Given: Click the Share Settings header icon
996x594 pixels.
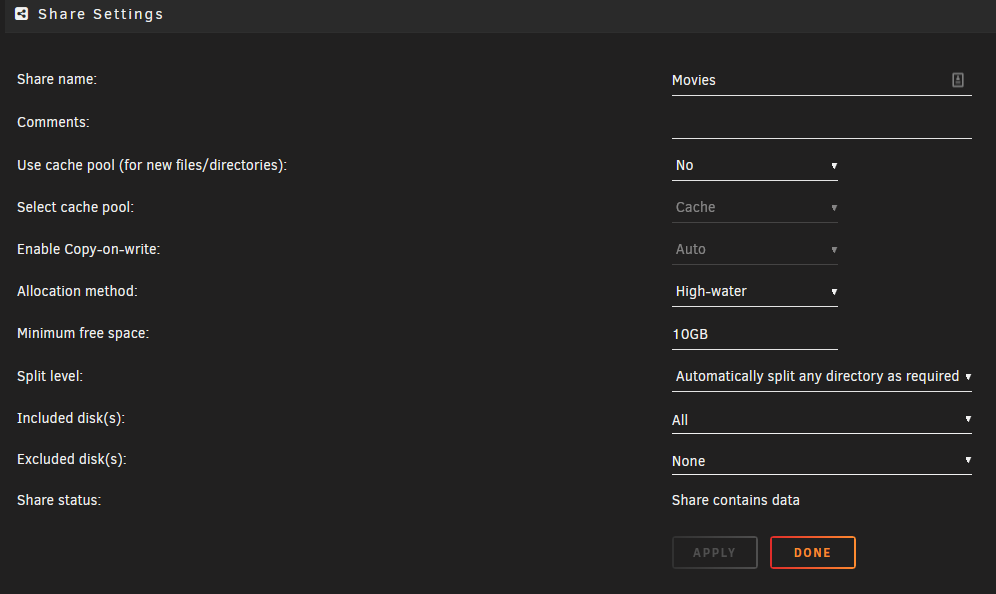Looking at the screenshot, I should (x=22, y=13).
